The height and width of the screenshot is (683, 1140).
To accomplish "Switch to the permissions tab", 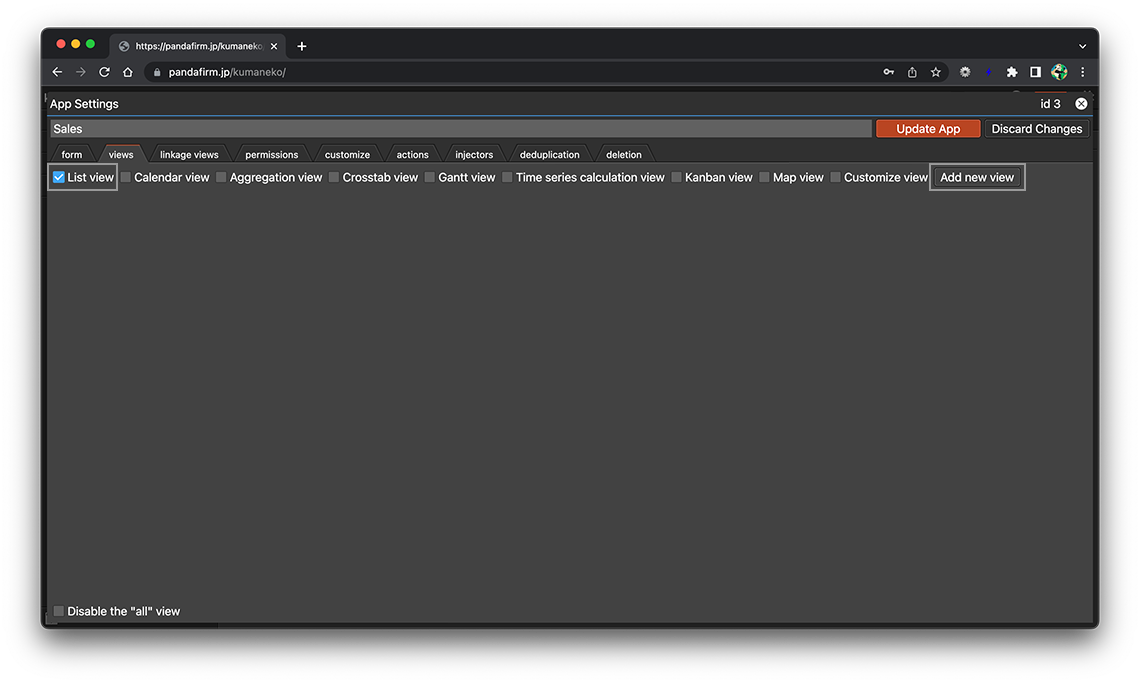I will pos(271,155).
